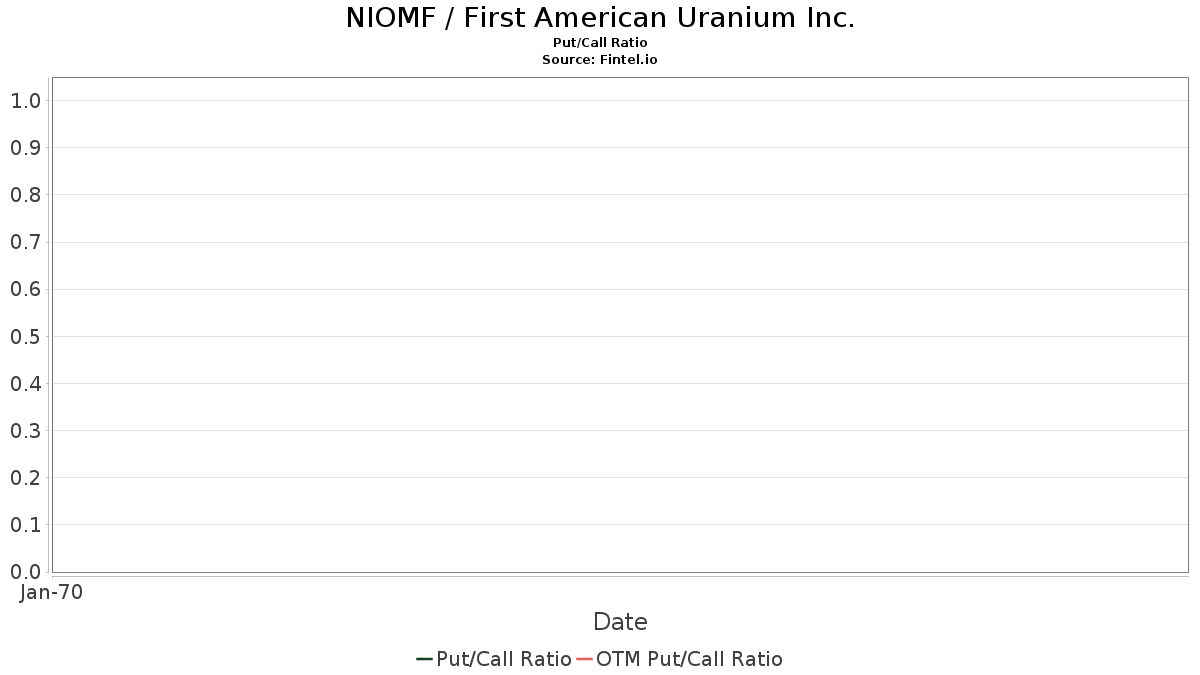Toggle the OTM Put/Call Ratio legend label
Screen dimensions: 1200x675
point(689,659)
